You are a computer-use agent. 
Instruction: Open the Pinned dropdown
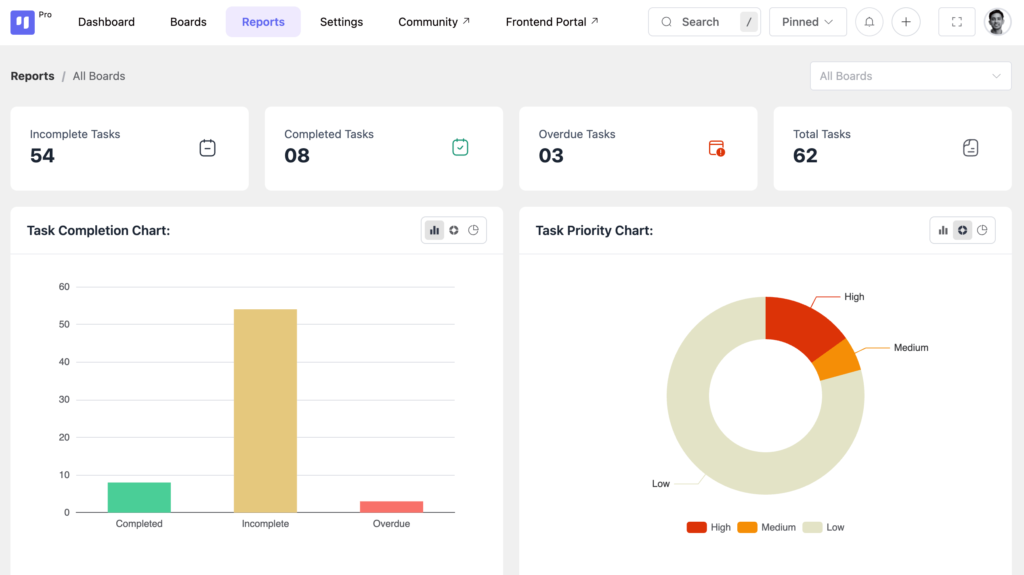coord(808,22)
